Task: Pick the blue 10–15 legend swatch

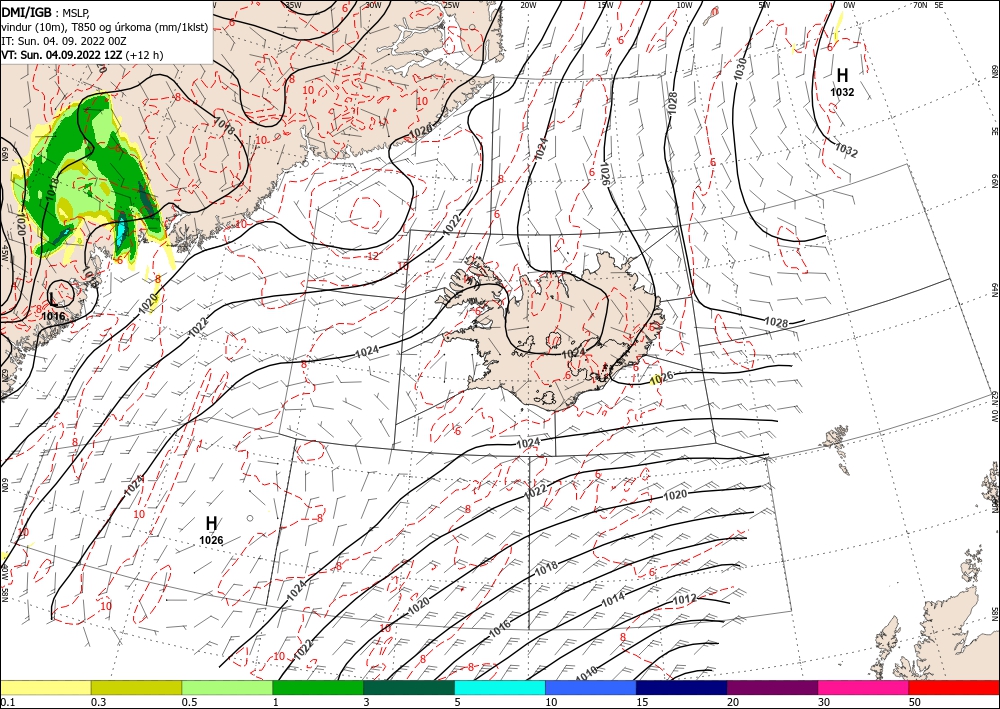Action: (591, 687)
